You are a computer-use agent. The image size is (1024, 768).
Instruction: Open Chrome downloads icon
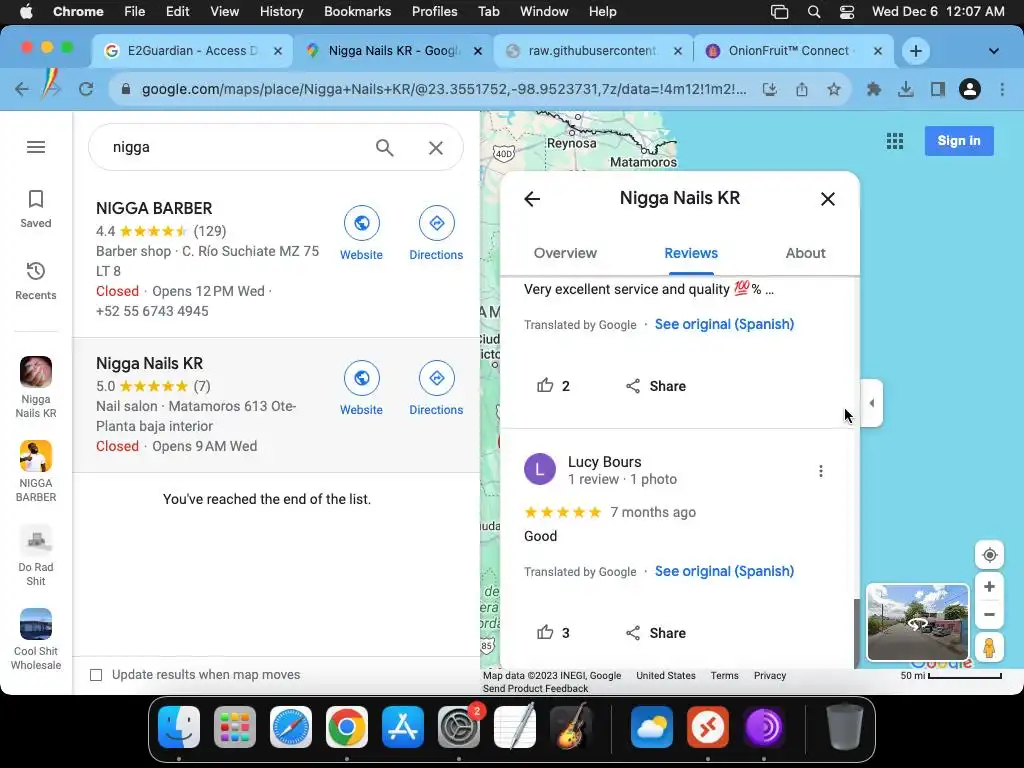(905, 89)
